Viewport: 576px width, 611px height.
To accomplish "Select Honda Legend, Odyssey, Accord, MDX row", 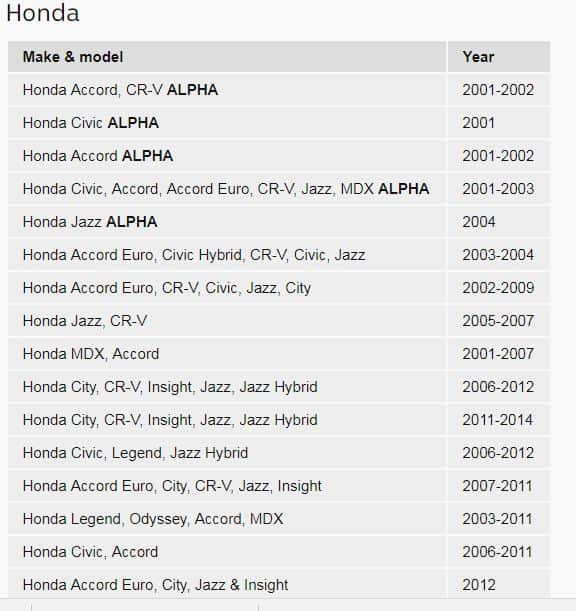I will coord(279,519).
